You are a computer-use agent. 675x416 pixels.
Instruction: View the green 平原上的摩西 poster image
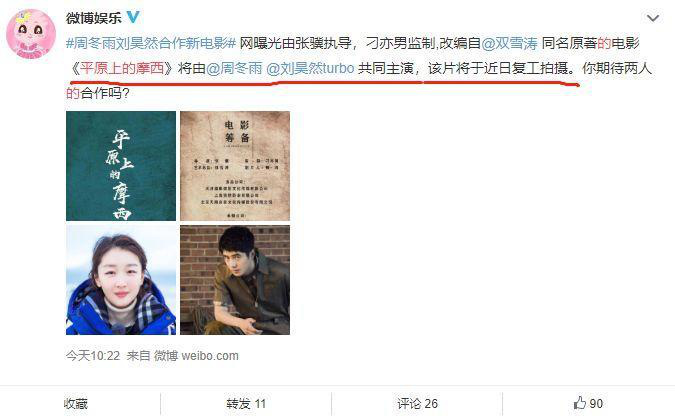[x=121, y=166]
